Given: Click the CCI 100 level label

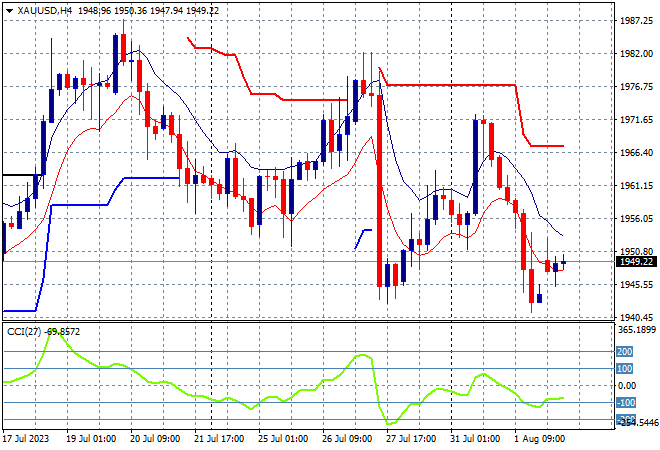Looking at the screenshot, I should [625, 369].
